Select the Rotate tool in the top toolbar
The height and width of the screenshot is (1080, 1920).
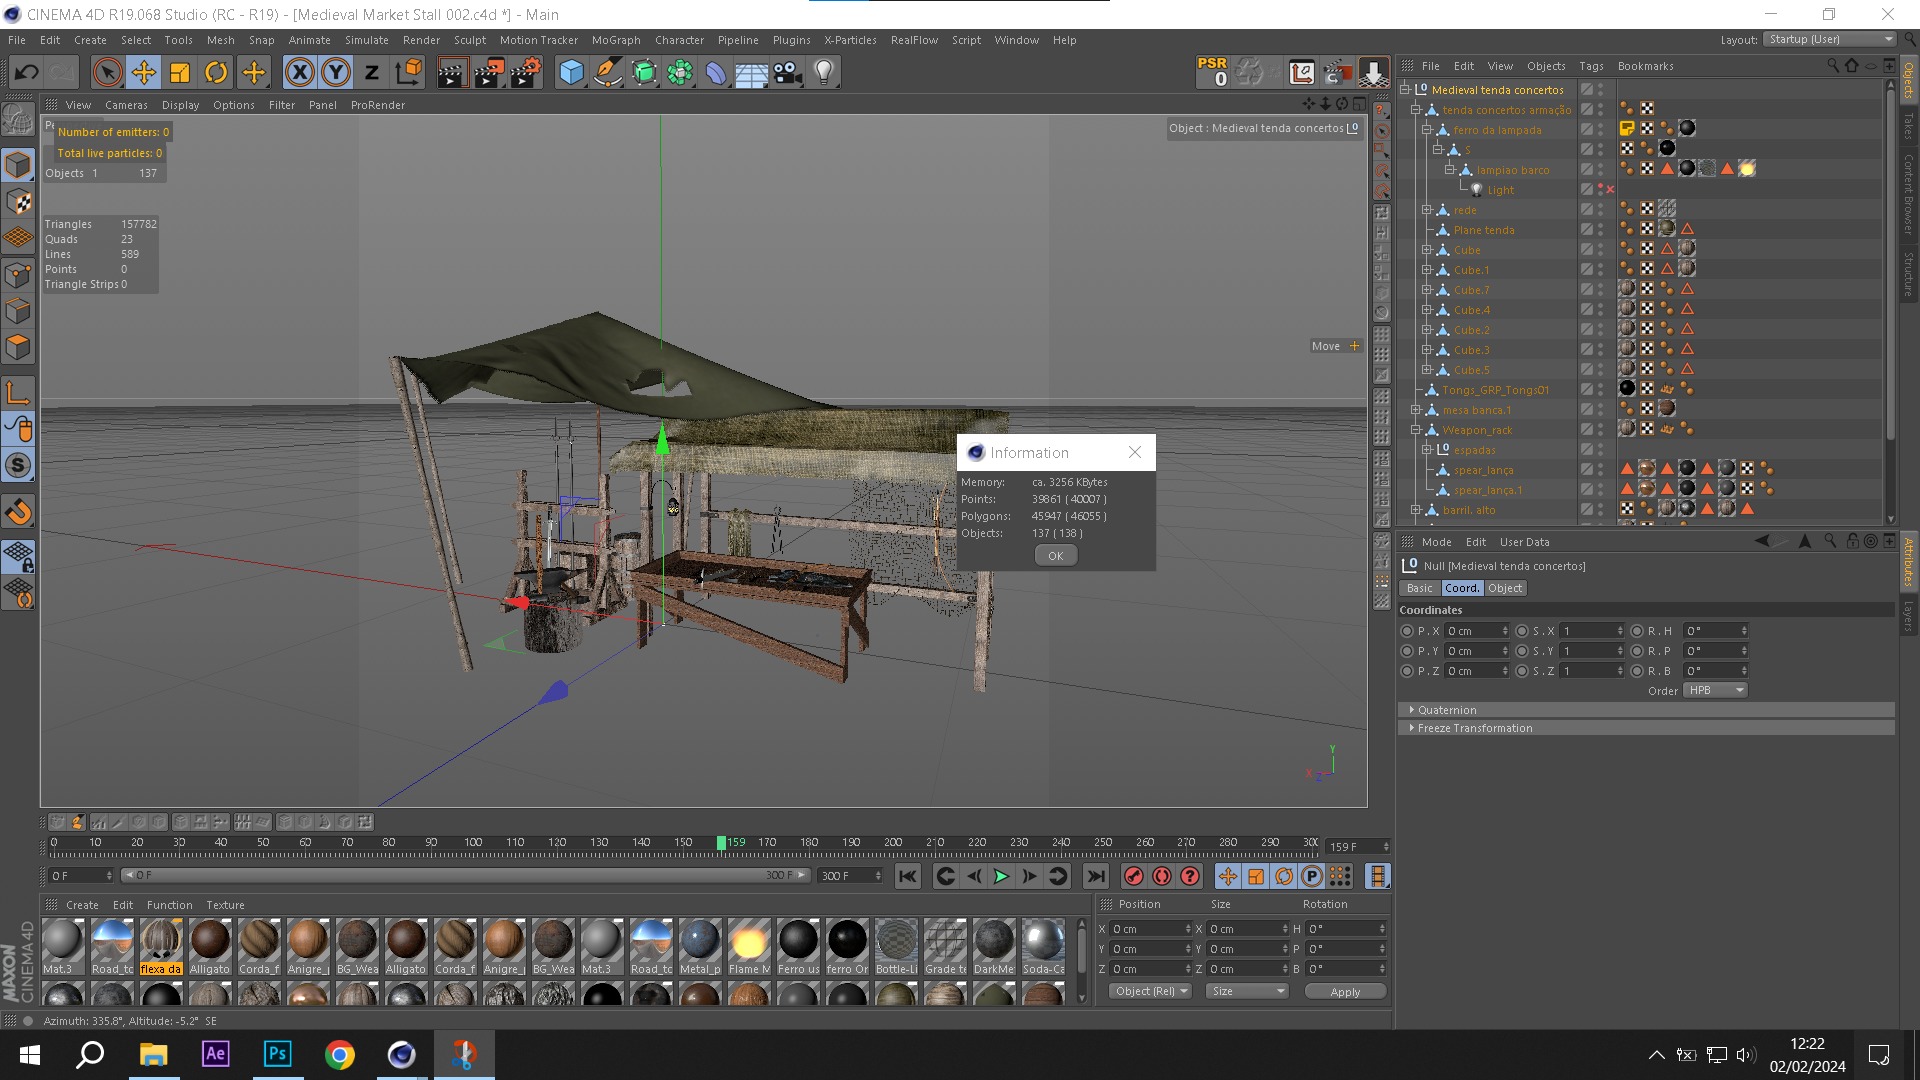pos(216,72)
